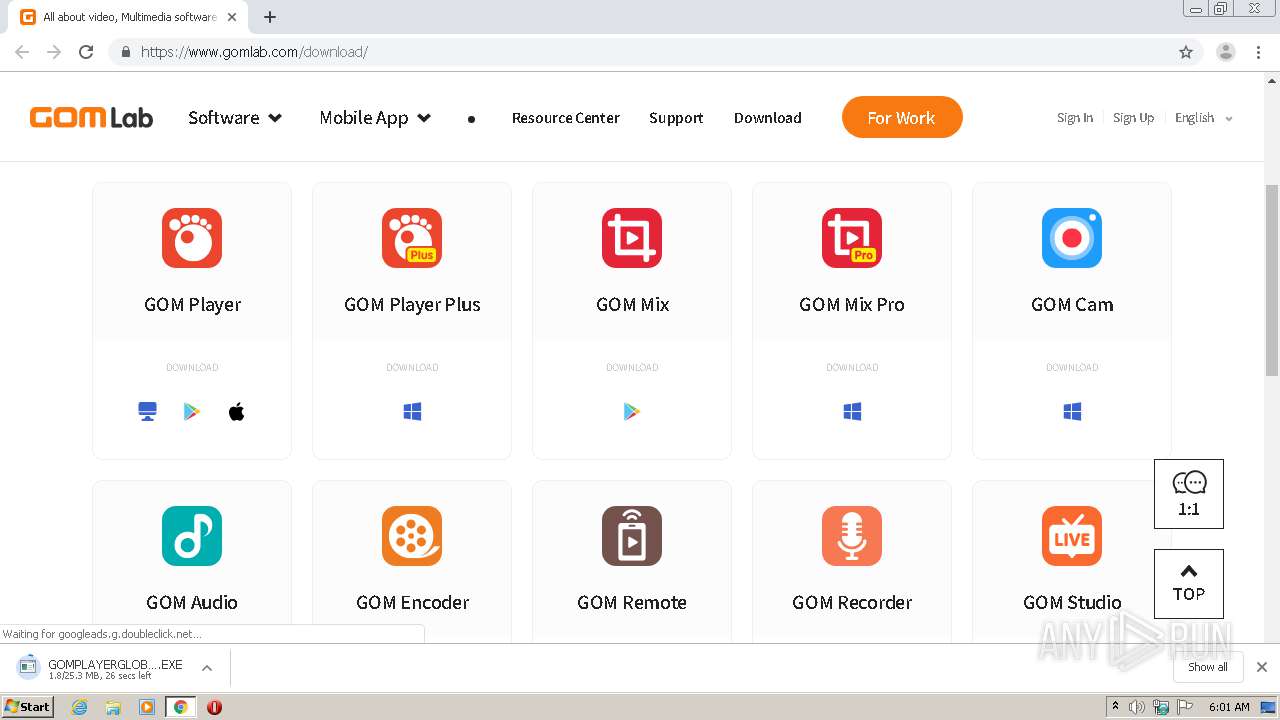Launch Internet Explorer from taskbar
The height and width of the screenshot is (720, 1280).
pyautogui.click(x=80, y=707)
